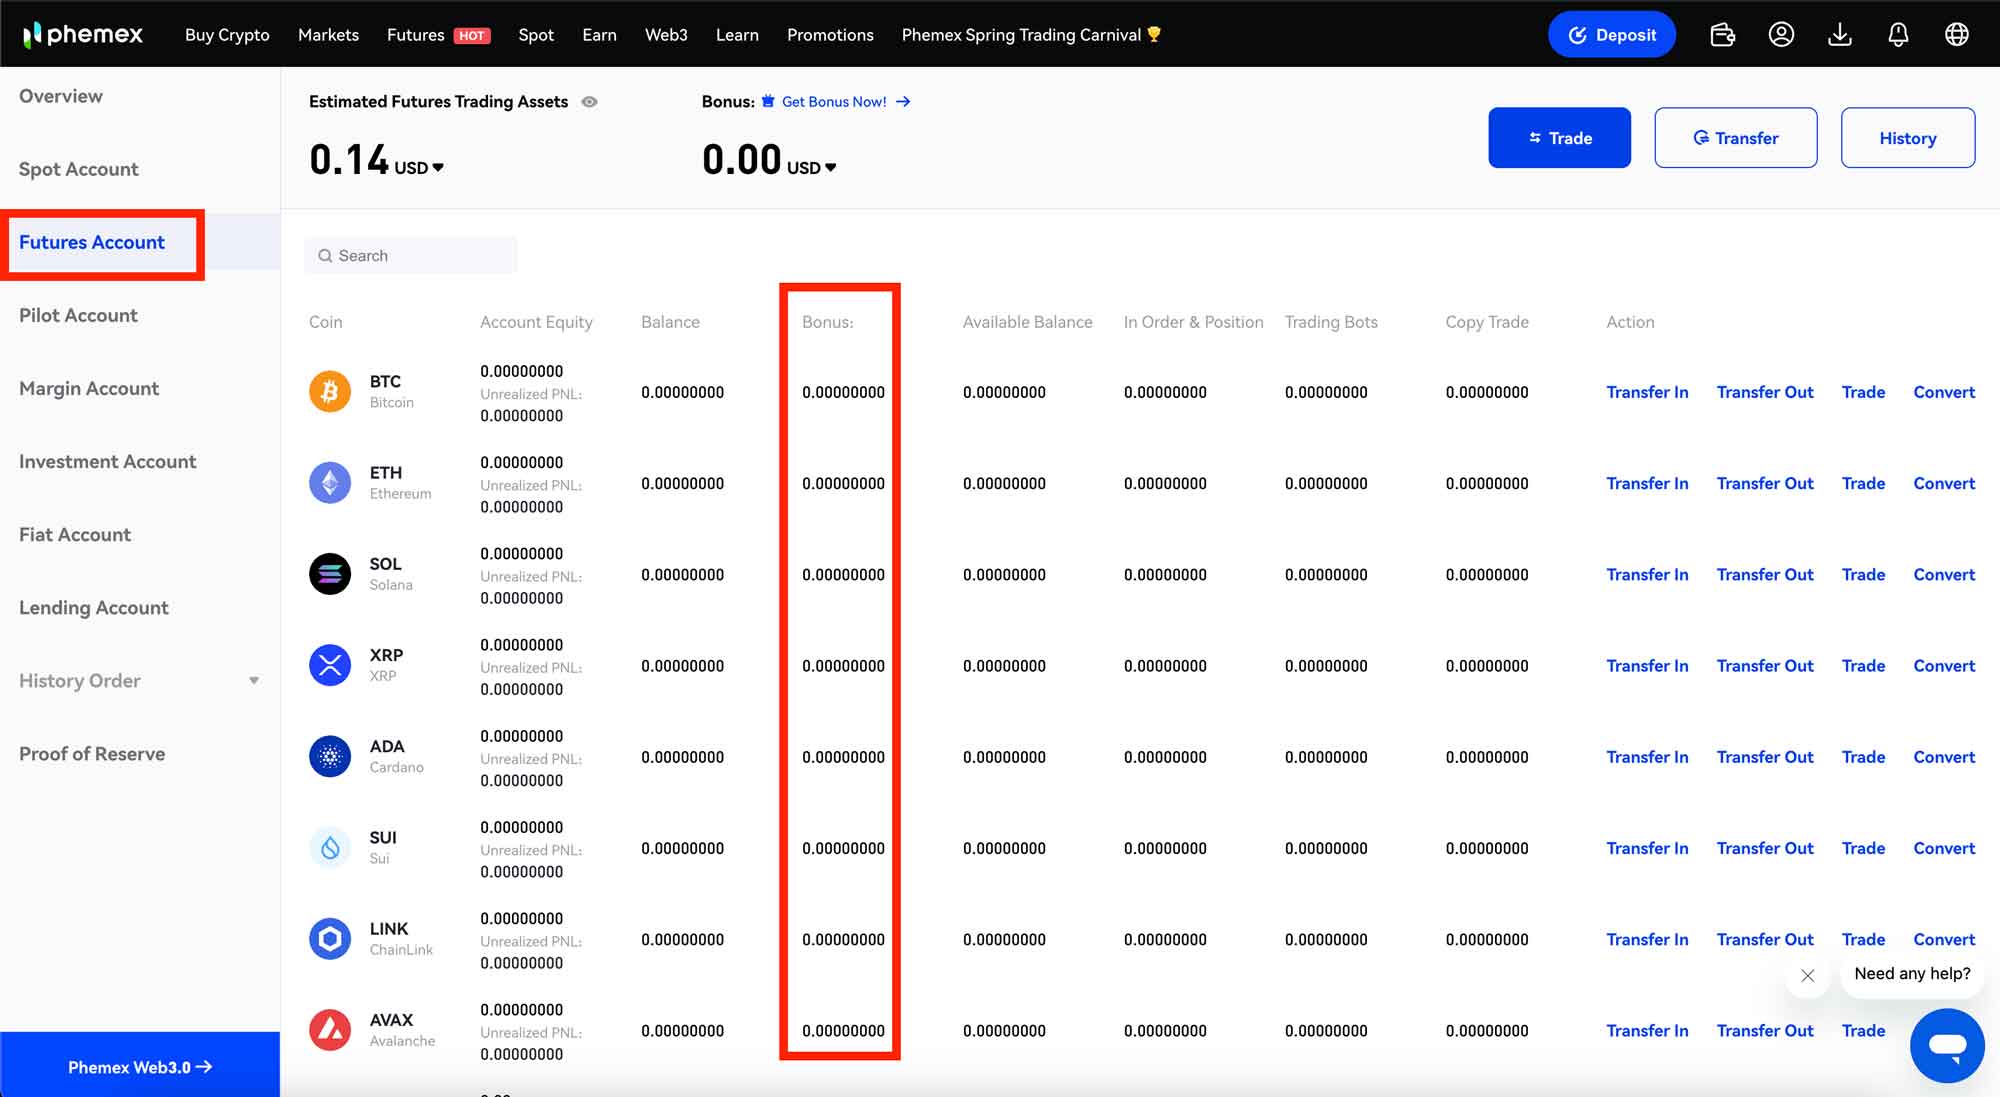The image size is (2000, 1097).
Task: Click the Phemex logo
Action: 82,33
